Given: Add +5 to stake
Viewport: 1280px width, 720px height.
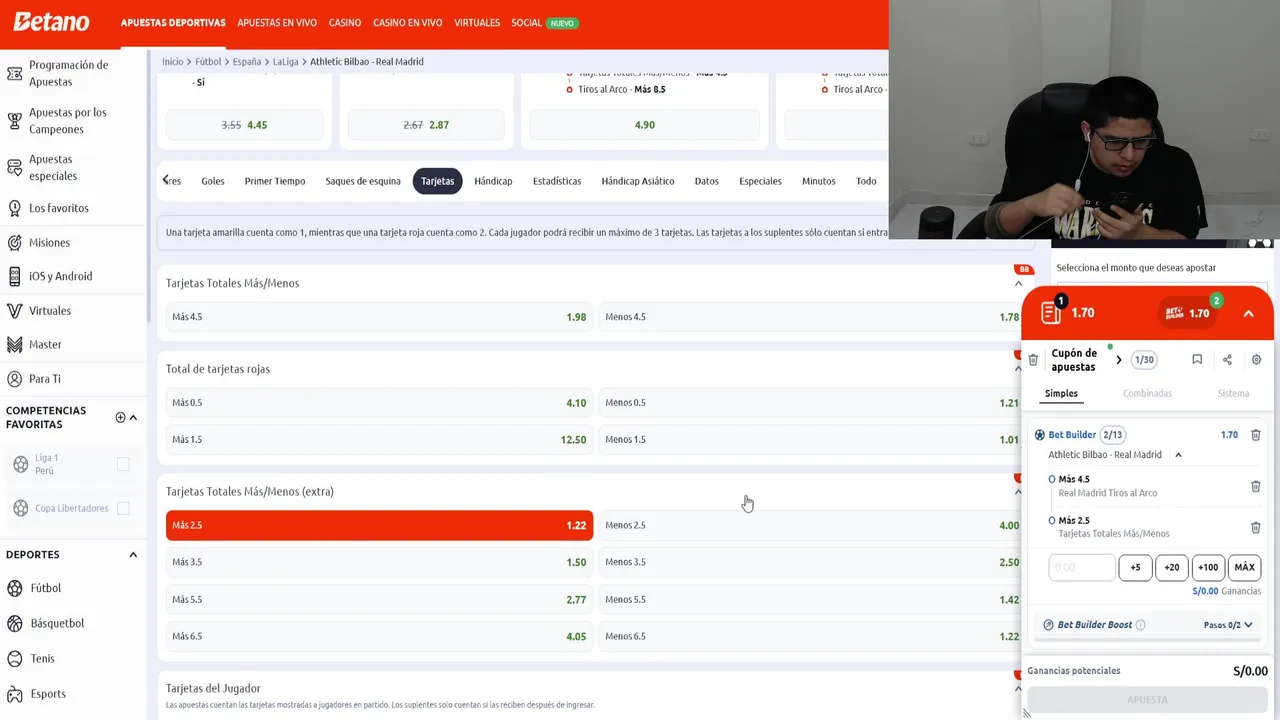Looking at the screenshot, I should [x=1135, y=567].
